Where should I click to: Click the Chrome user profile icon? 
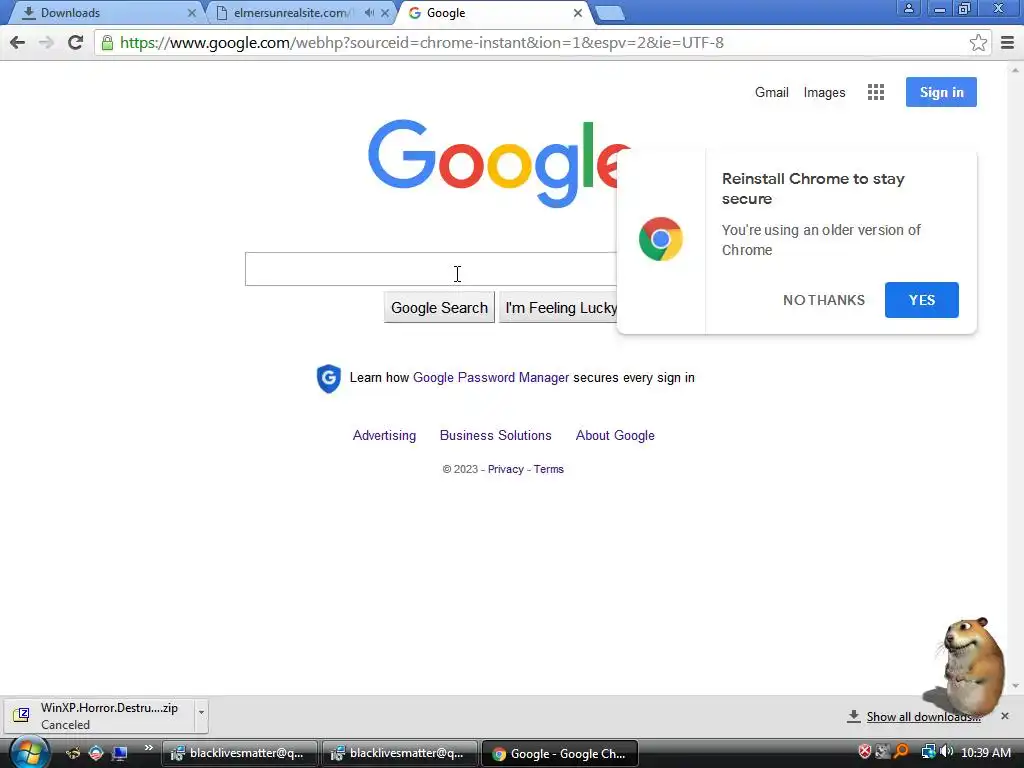pos(908,9)
